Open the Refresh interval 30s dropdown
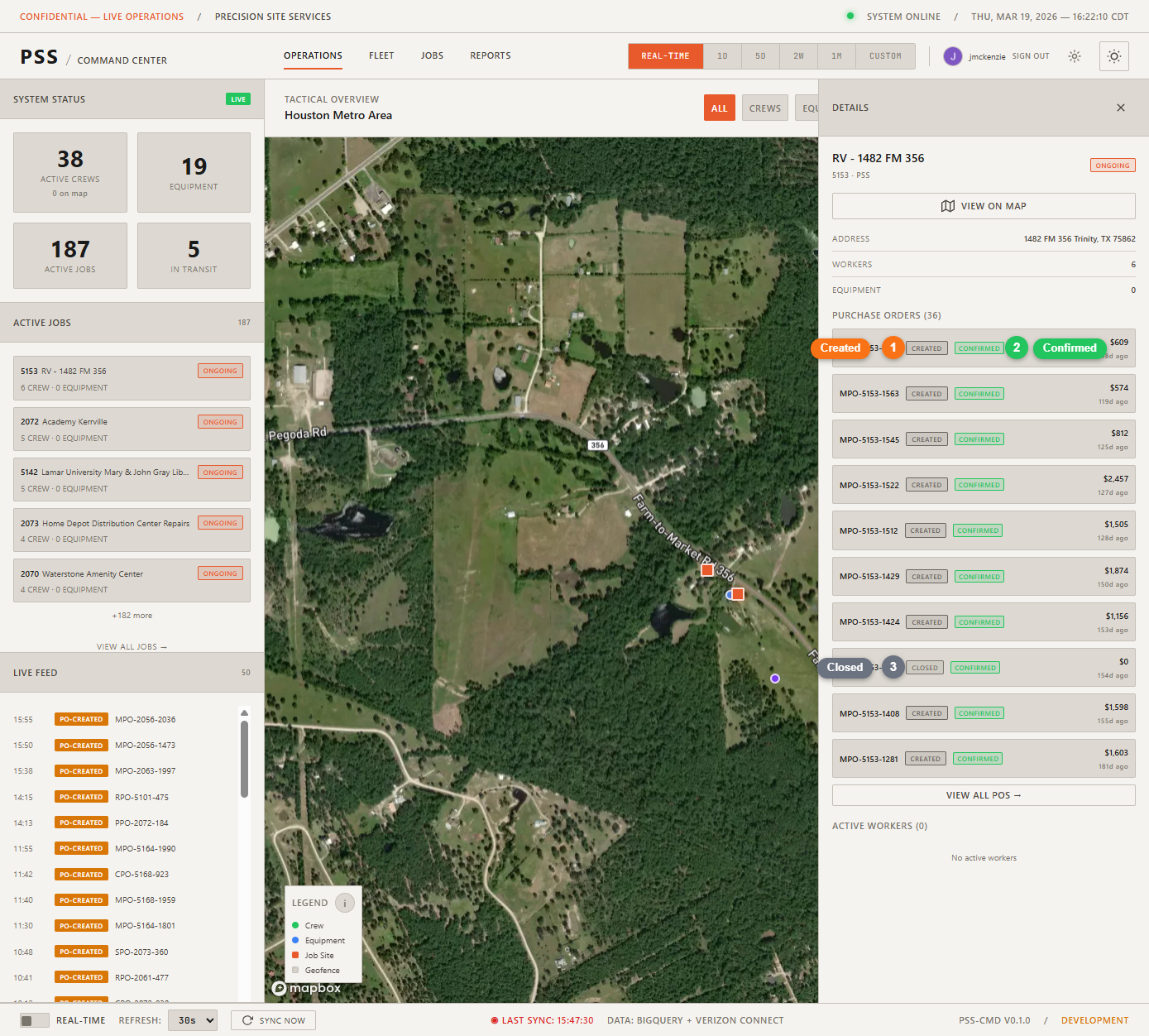This screenshot has width=1149, height=1036. [x=192, y=1020]
